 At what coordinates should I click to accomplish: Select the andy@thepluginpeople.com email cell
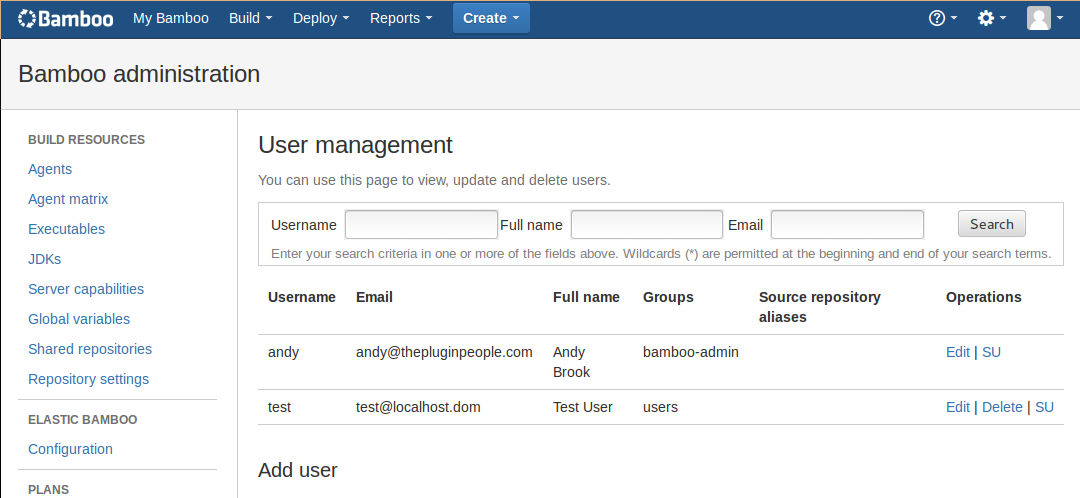444,352
